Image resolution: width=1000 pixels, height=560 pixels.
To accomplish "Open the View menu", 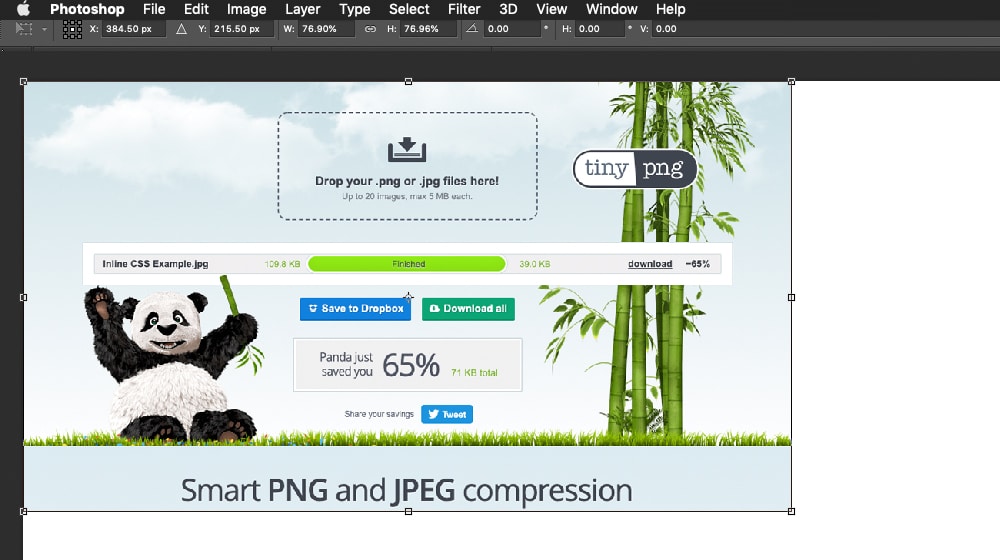I will coord(551,9).
